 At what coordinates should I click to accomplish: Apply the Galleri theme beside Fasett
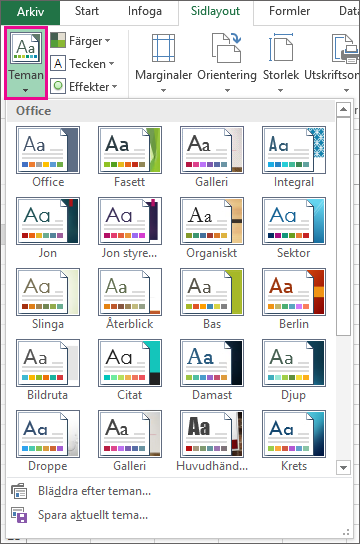click(212, 157)
